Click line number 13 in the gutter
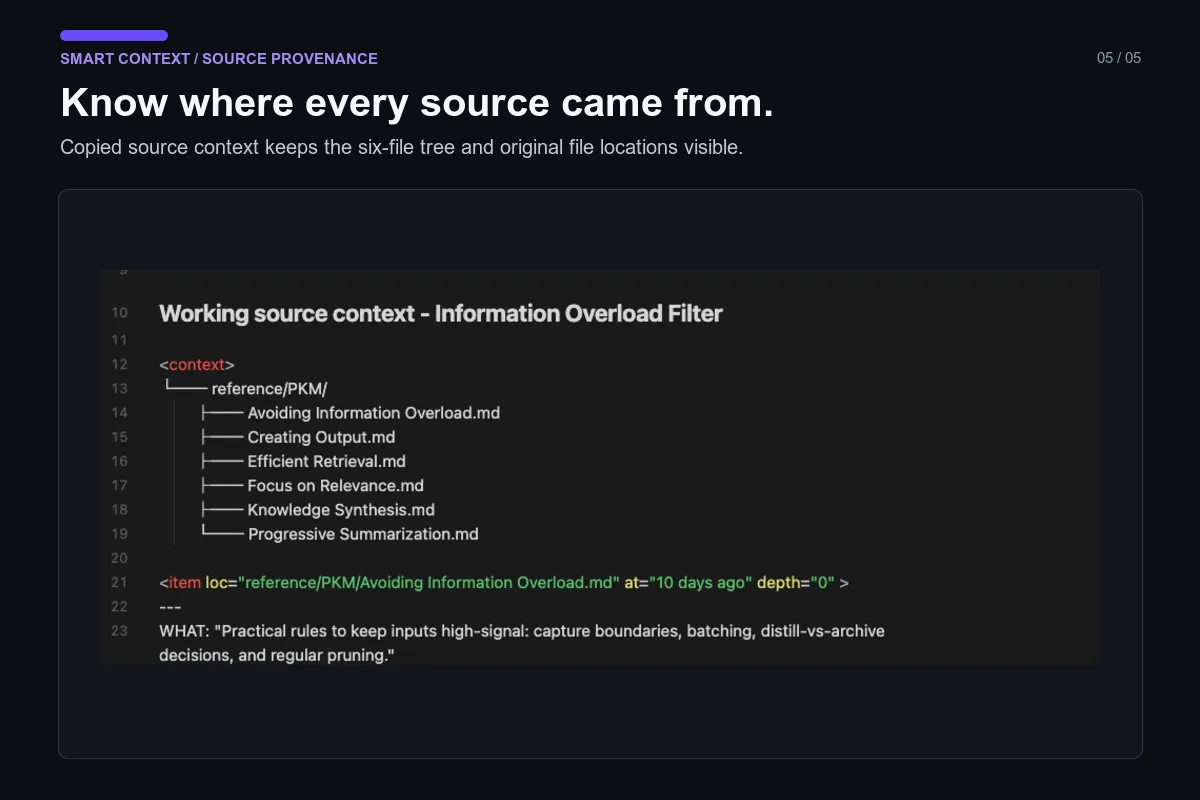Image resolution: width=1200 pixels, height=800 pixels. point(120,389)
